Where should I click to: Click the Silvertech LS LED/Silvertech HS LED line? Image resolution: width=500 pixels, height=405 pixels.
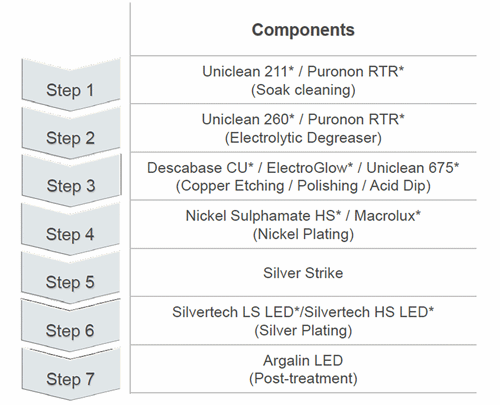tap(303, 312)
